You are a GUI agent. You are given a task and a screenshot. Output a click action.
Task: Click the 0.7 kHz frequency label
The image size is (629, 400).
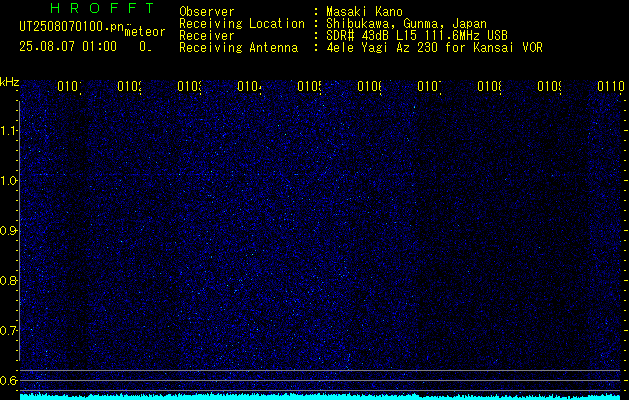point(8,331)
